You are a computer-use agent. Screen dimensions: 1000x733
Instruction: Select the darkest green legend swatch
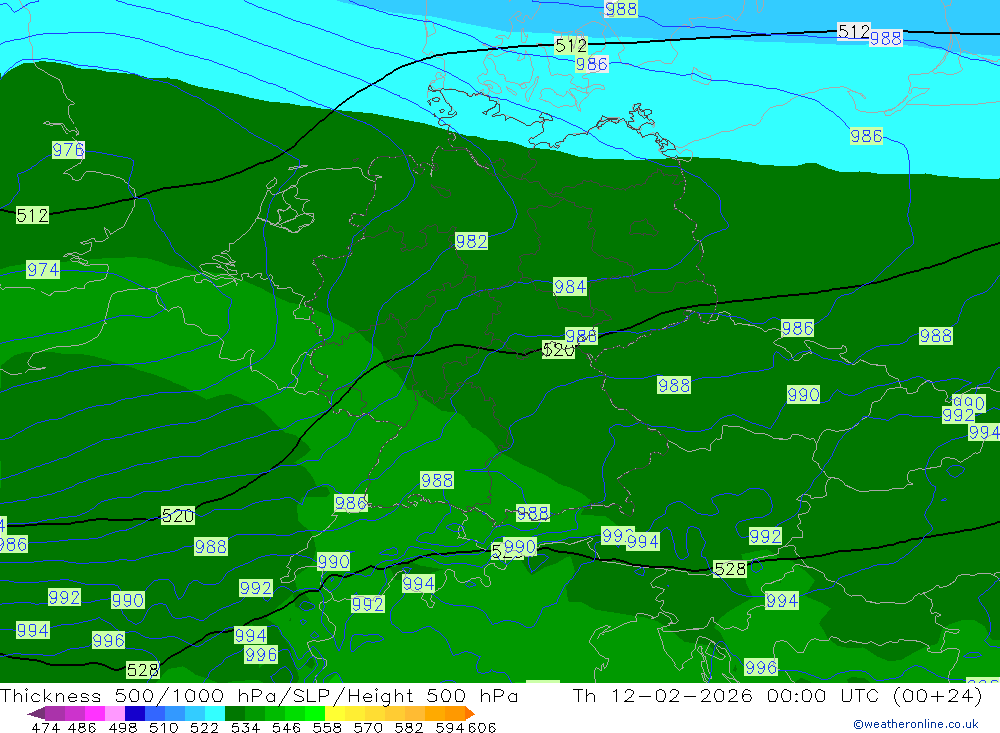[x=235, y=713]
